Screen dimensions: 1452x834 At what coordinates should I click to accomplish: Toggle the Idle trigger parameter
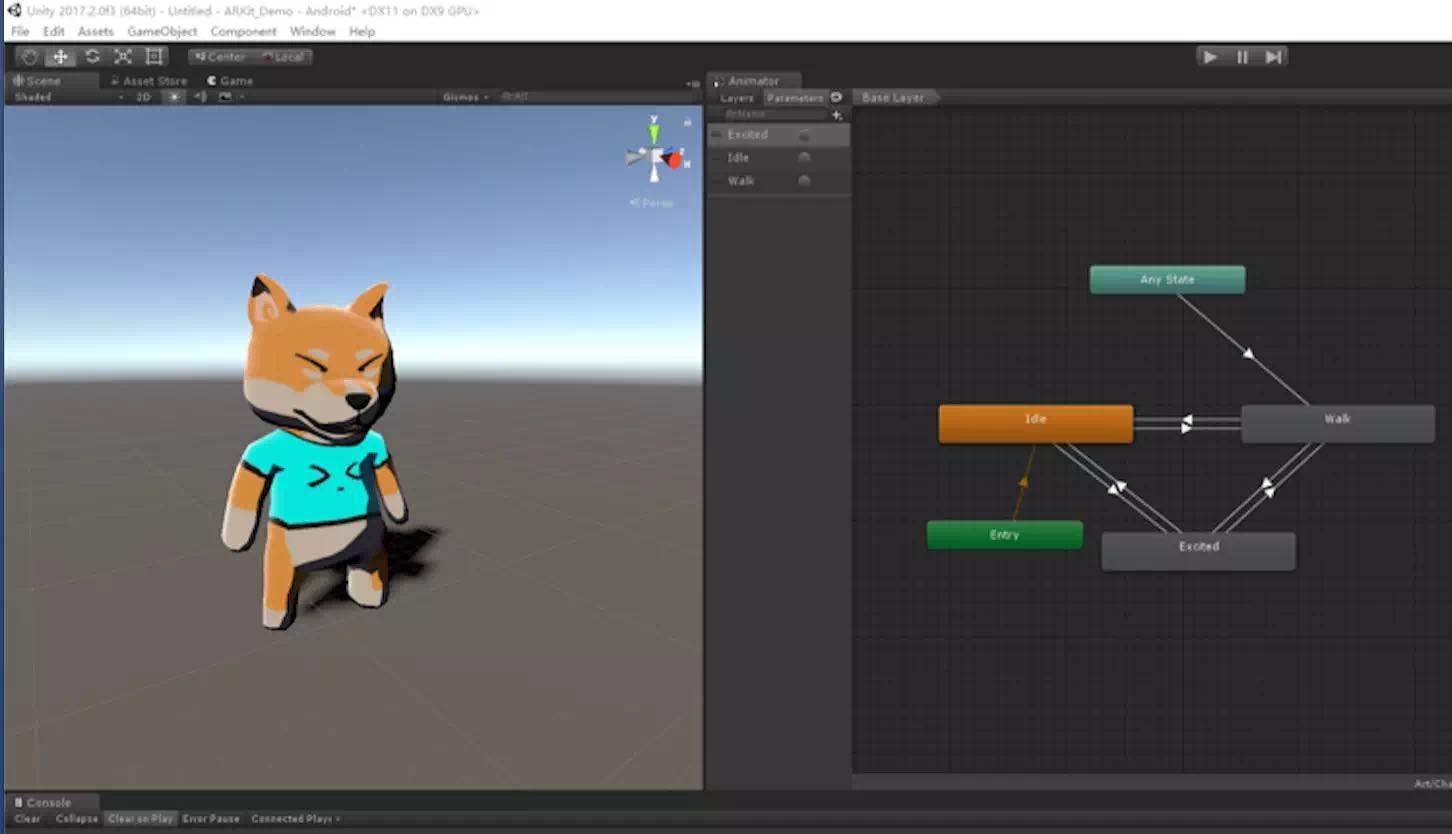[x=804, y=157]
